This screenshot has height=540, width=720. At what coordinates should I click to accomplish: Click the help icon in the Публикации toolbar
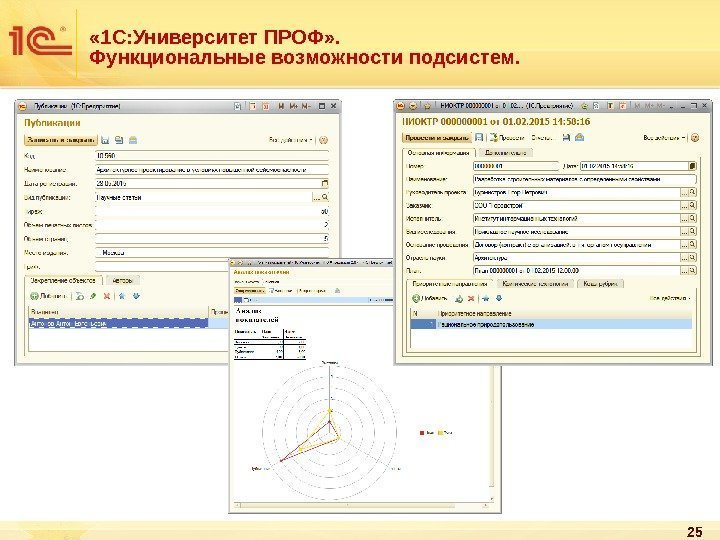(x=323, y=140)
